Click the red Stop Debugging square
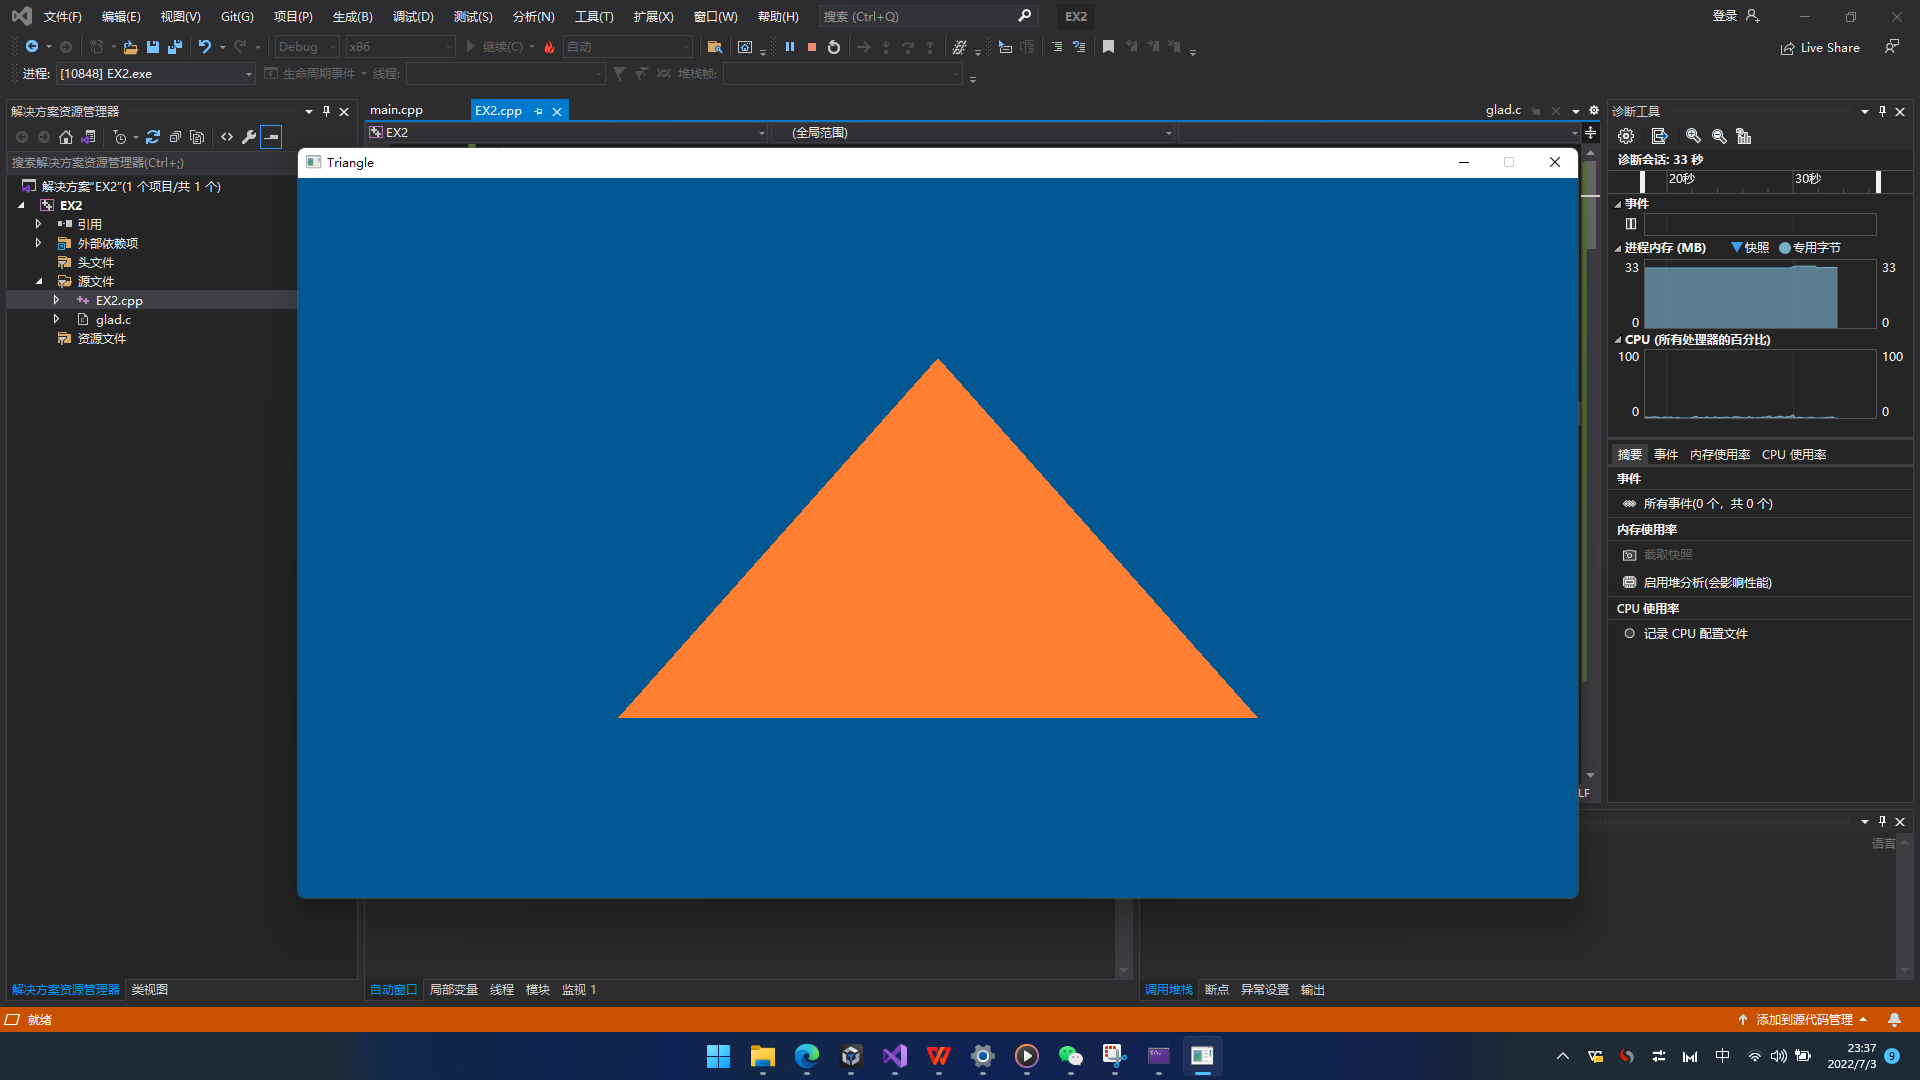The height and width of the screenshot is (1080, 1920). (812, 47)
